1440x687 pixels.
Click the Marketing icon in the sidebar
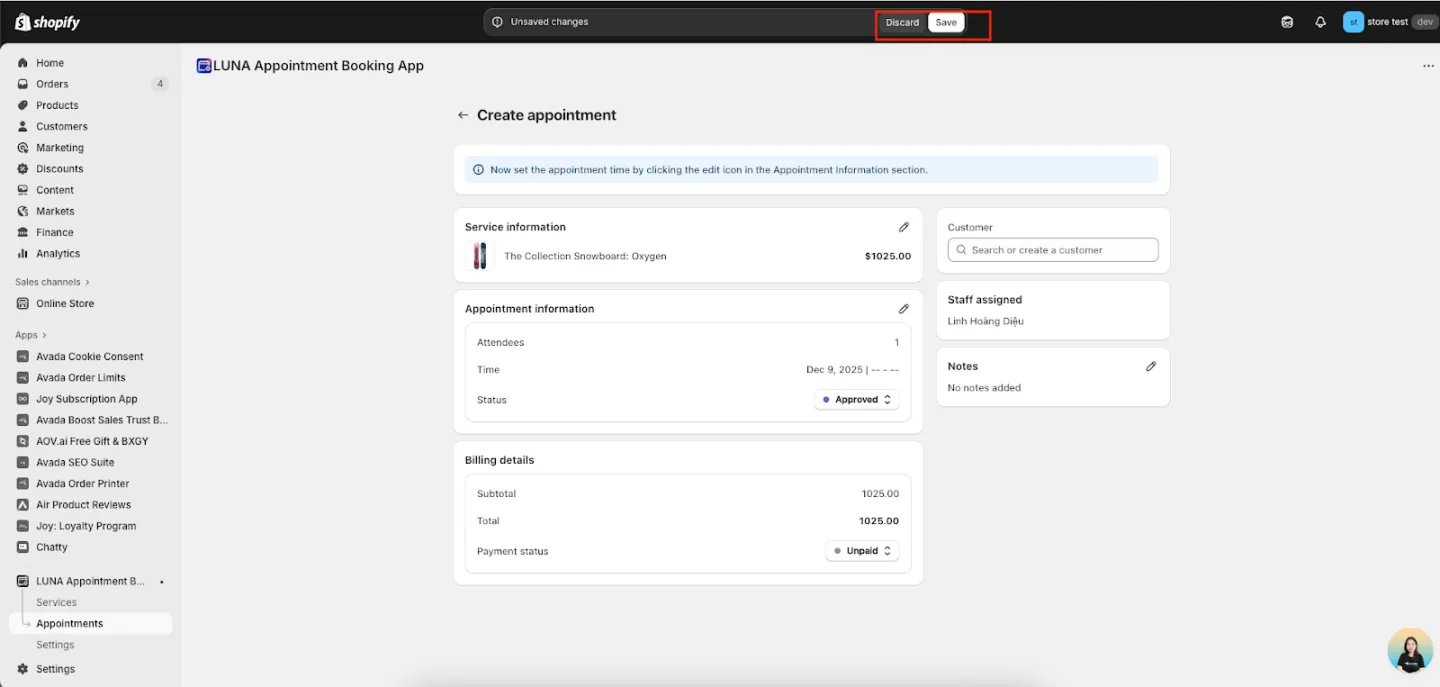tap(23, 148)
